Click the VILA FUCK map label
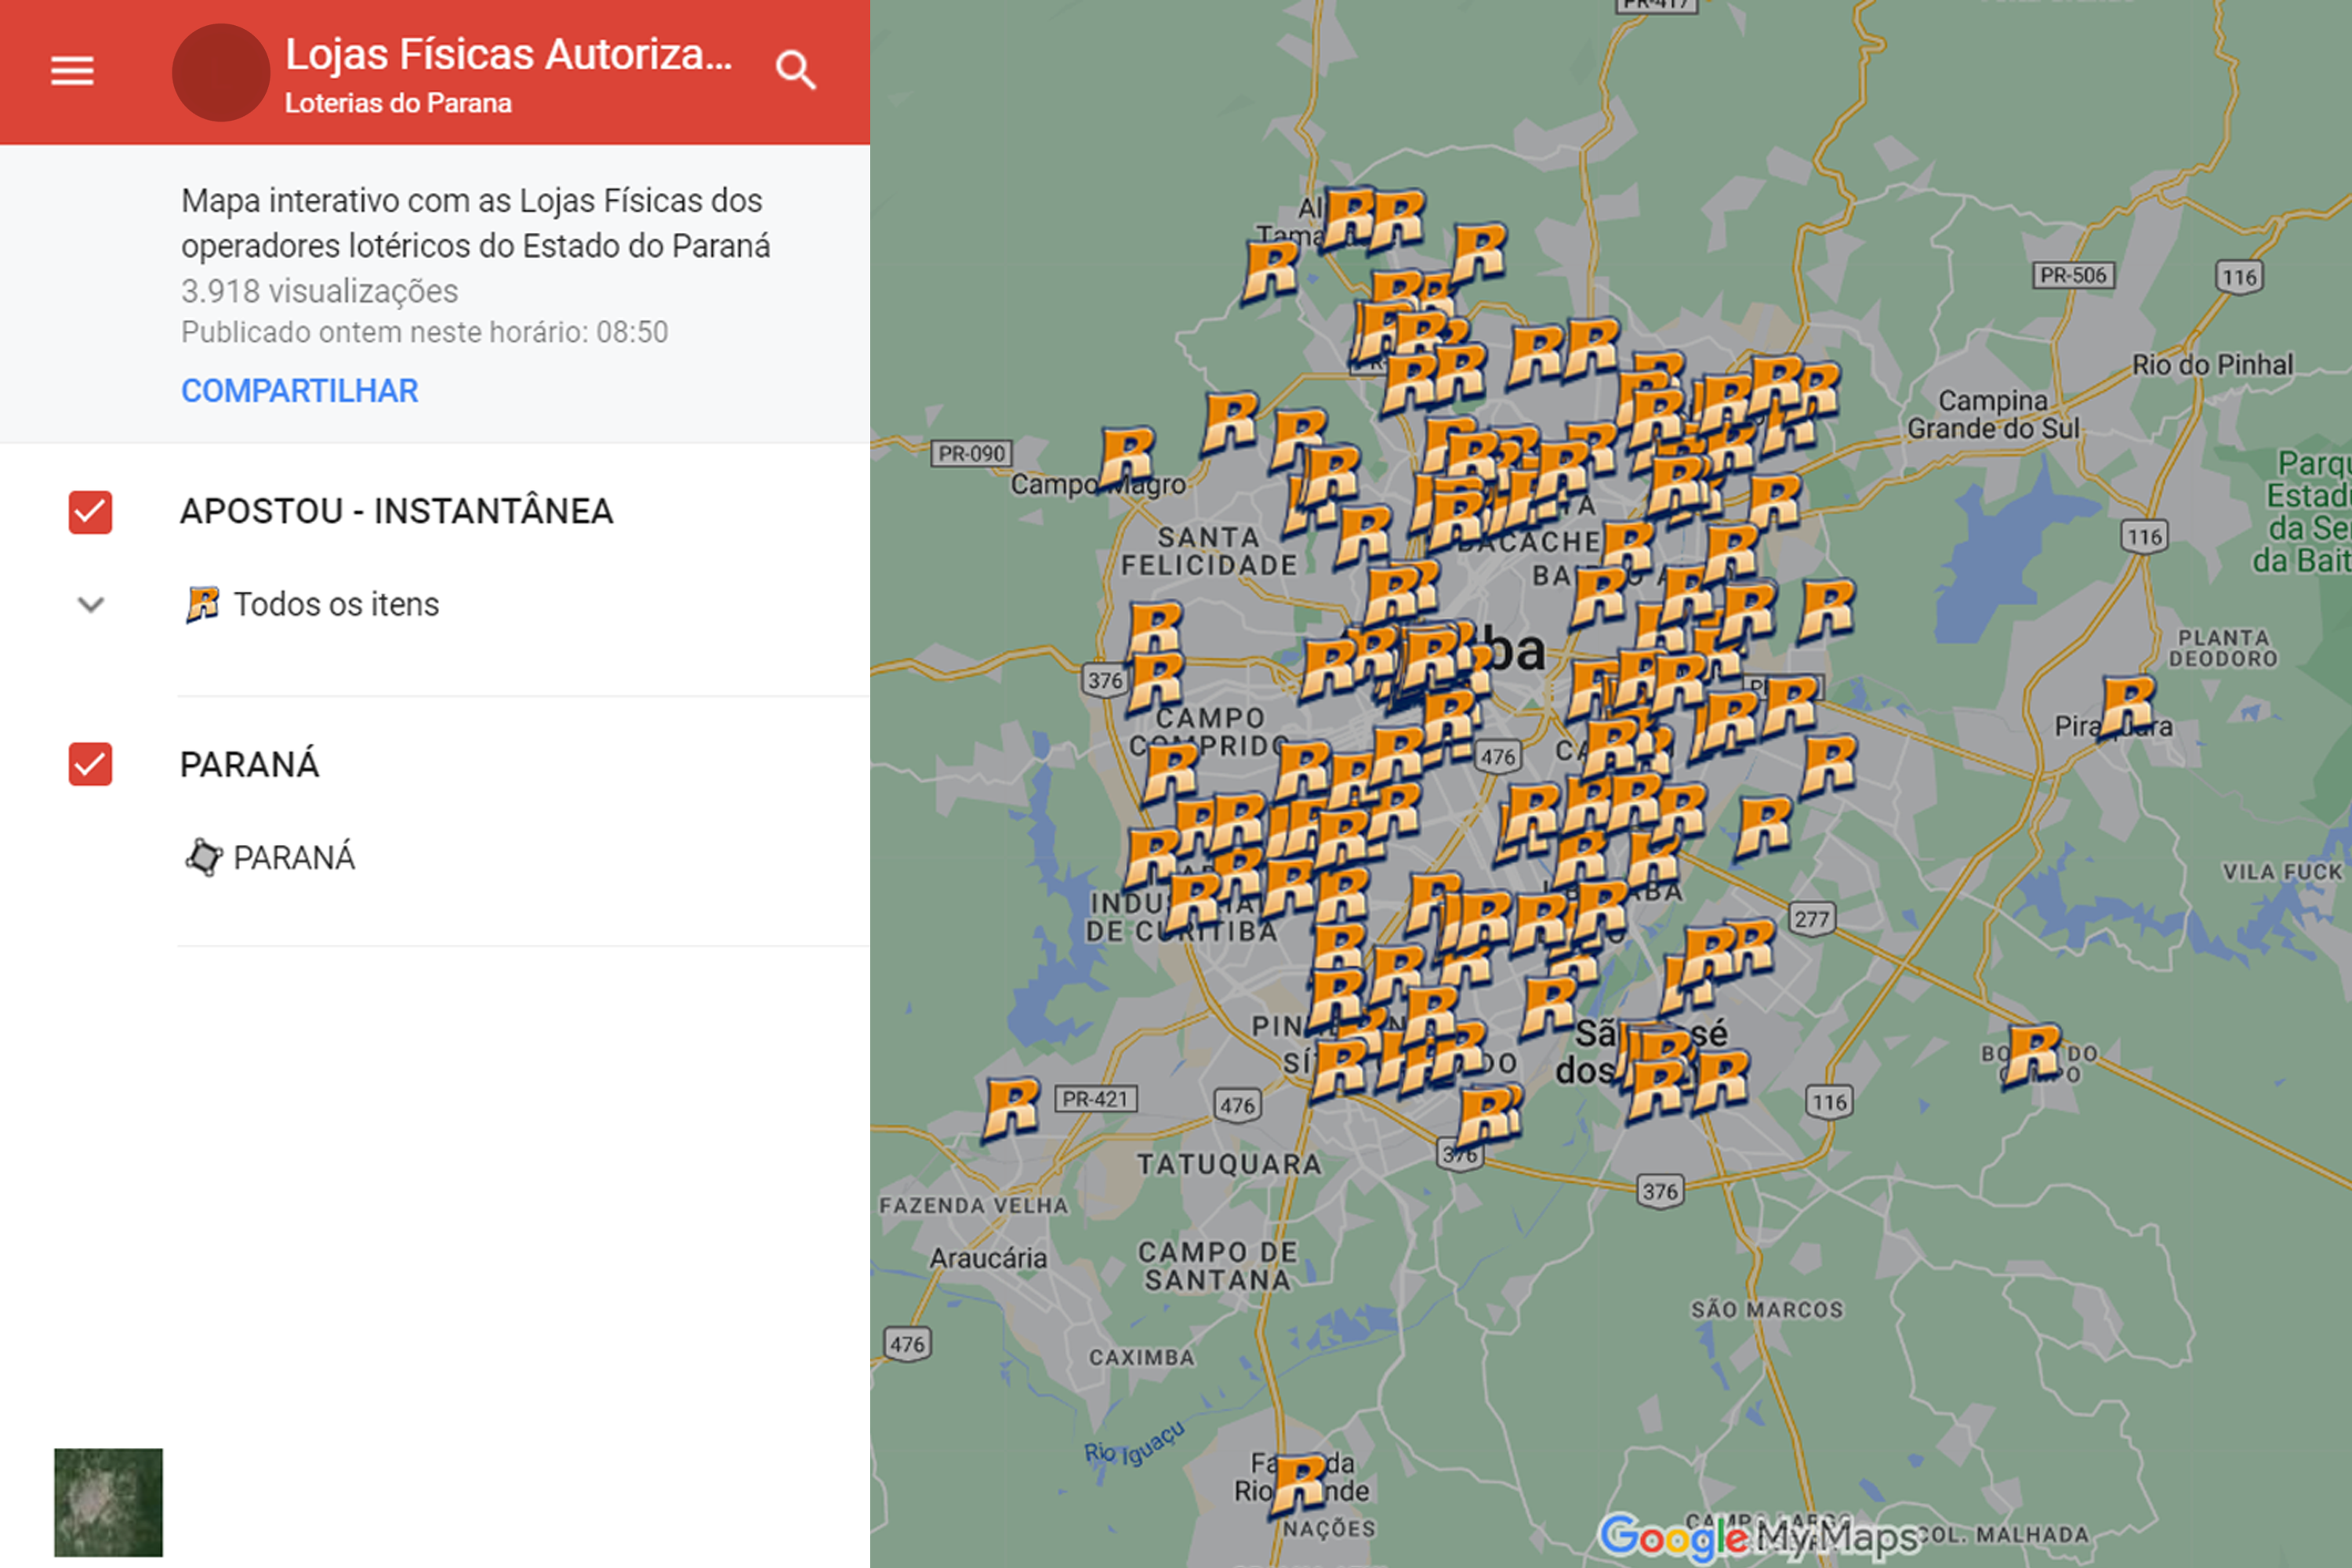 (x=2282, y=871)
